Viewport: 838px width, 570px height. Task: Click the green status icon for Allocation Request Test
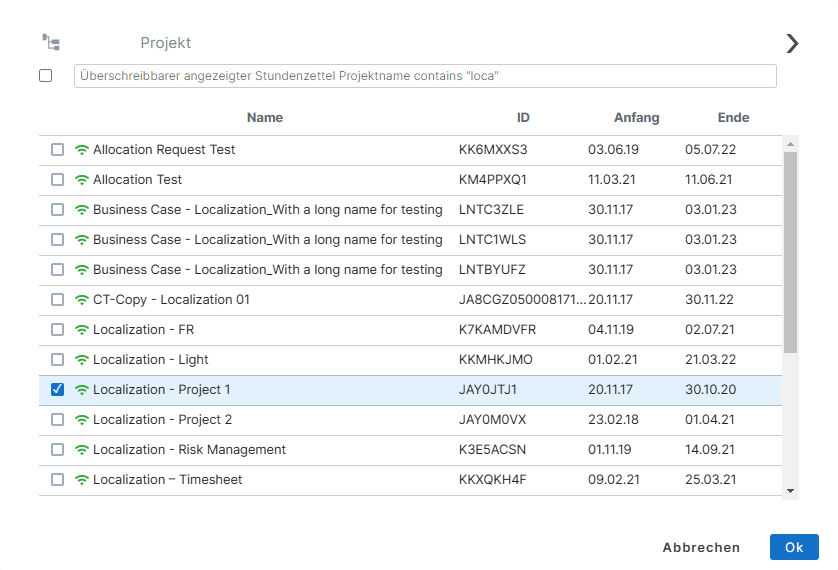coord(82,150)
